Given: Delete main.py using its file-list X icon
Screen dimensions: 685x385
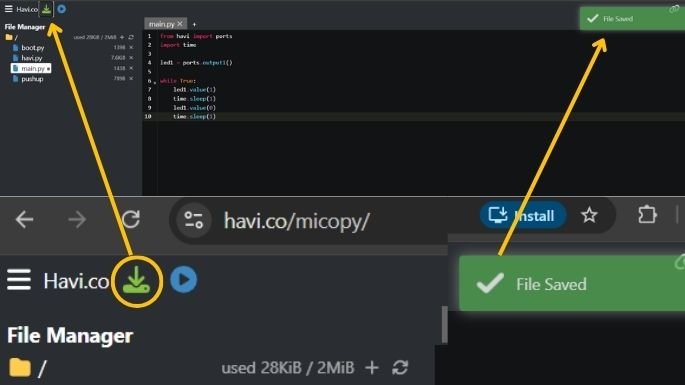Looking at the screenshot, I should coord(131,68).
